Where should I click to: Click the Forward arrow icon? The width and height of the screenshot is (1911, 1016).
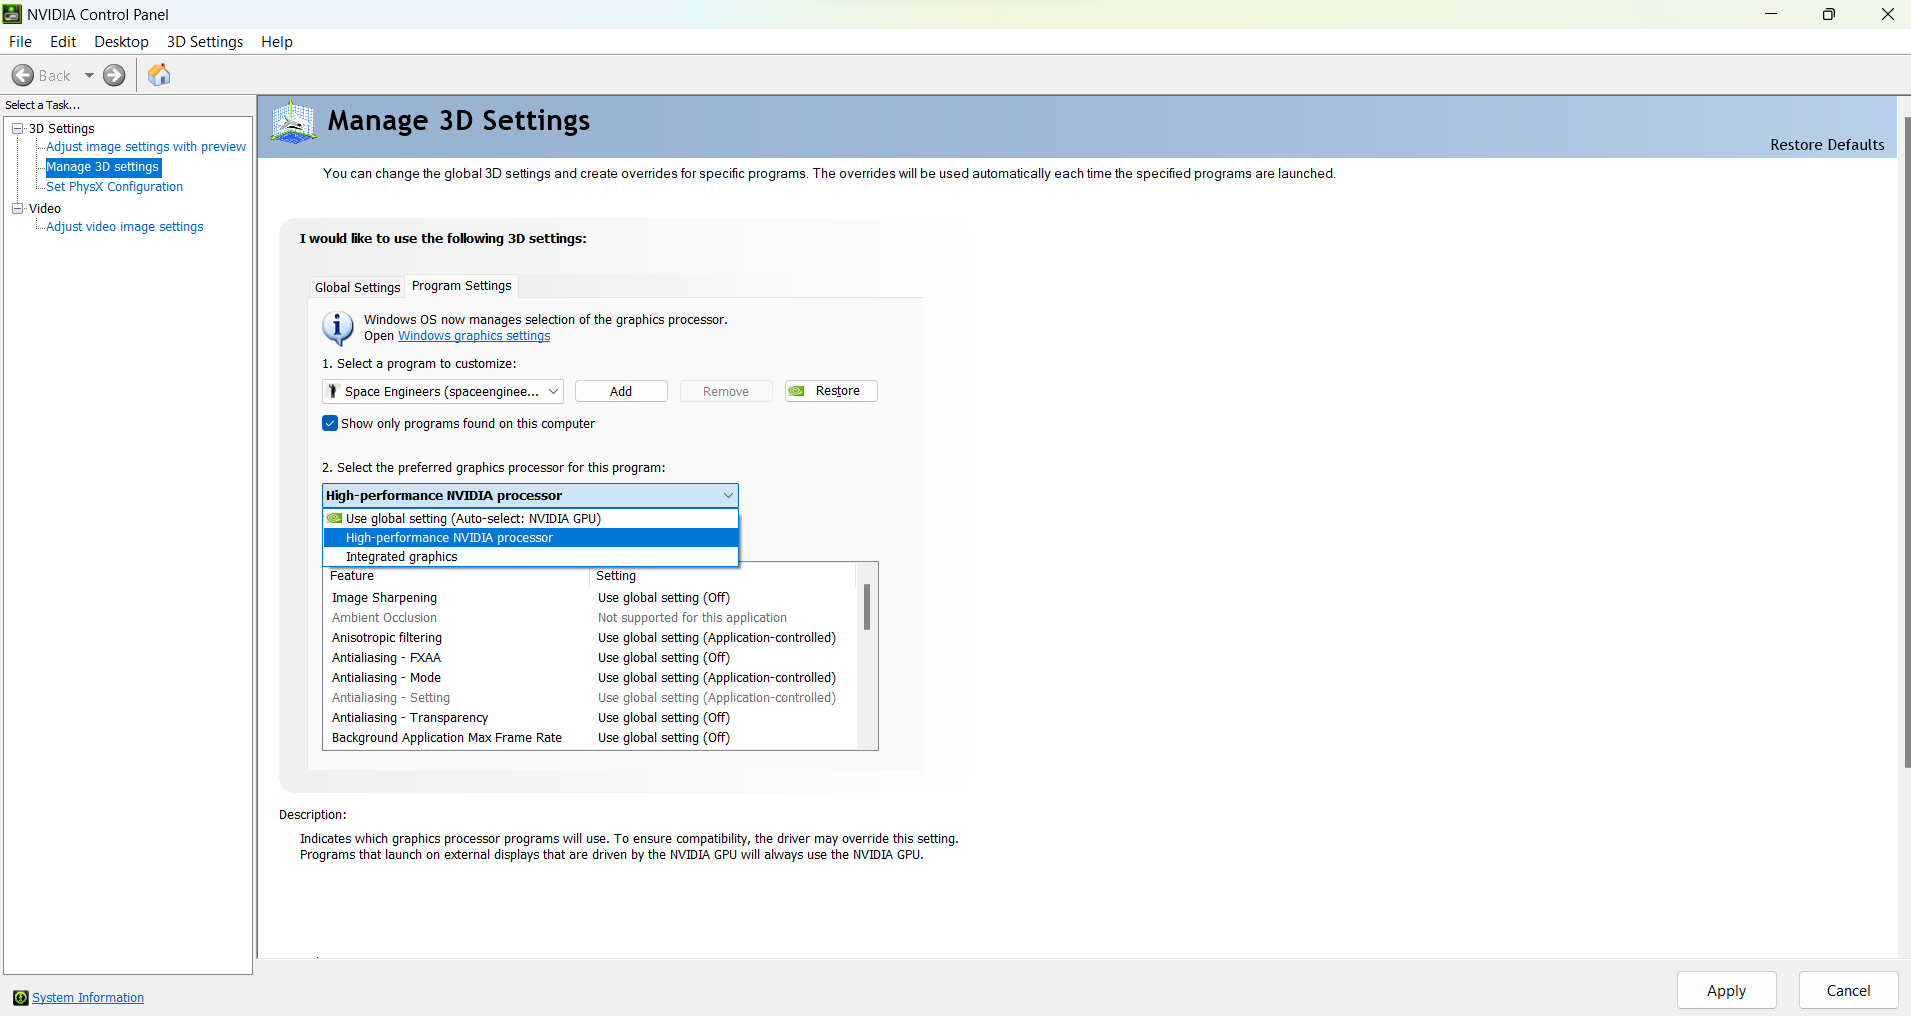[115, 76]
